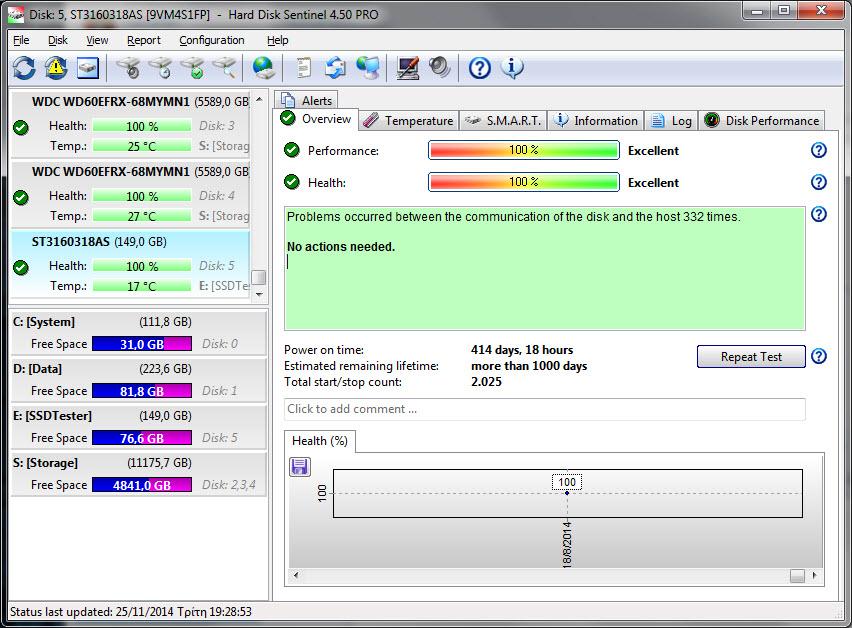852x628 pixels.
Task: Click the 100 data point on health graph
Action: 567,492
